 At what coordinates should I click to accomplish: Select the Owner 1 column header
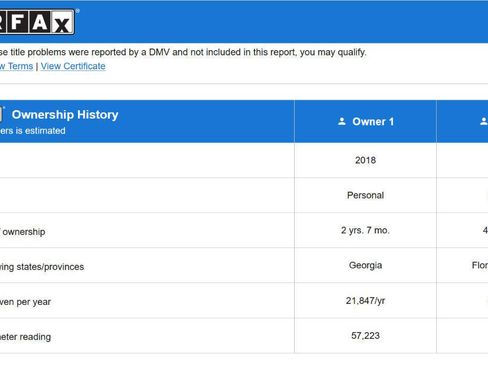coord(365,121)
